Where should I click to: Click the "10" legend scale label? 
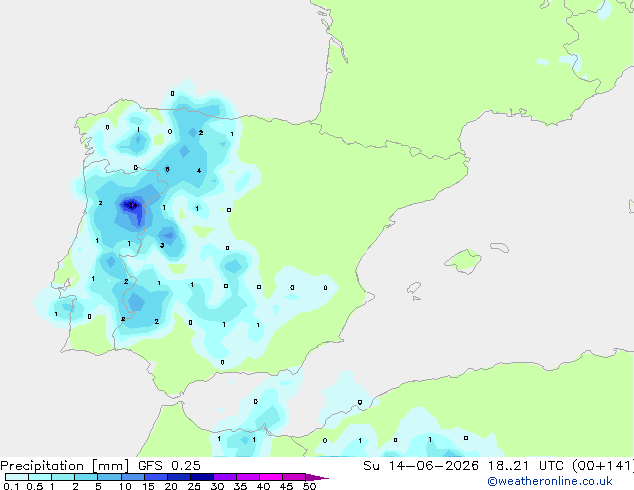125,486
